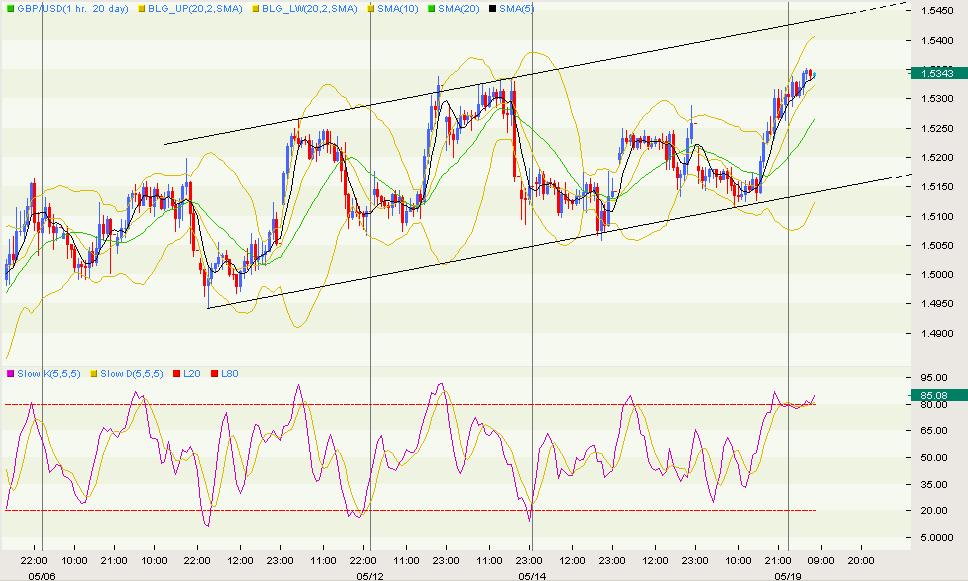Click the 05/06 date label
968x581 pixels.
coord(41,575)
